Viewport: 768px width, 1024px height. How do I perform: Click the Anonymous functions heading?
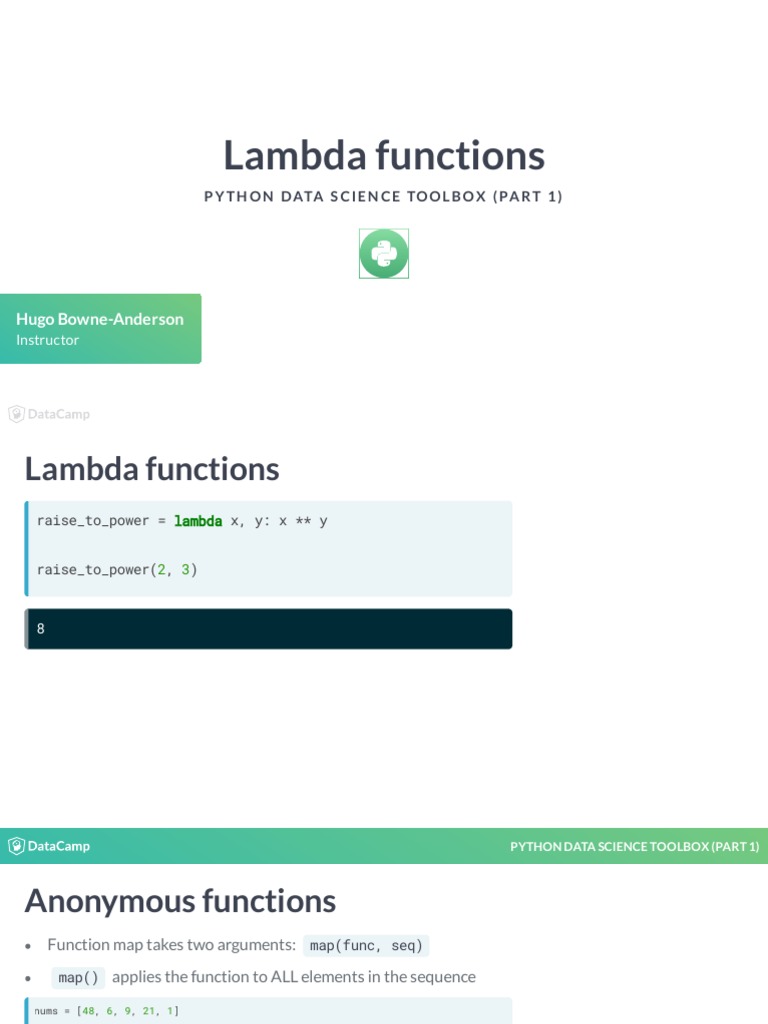(x=180, y=901)
